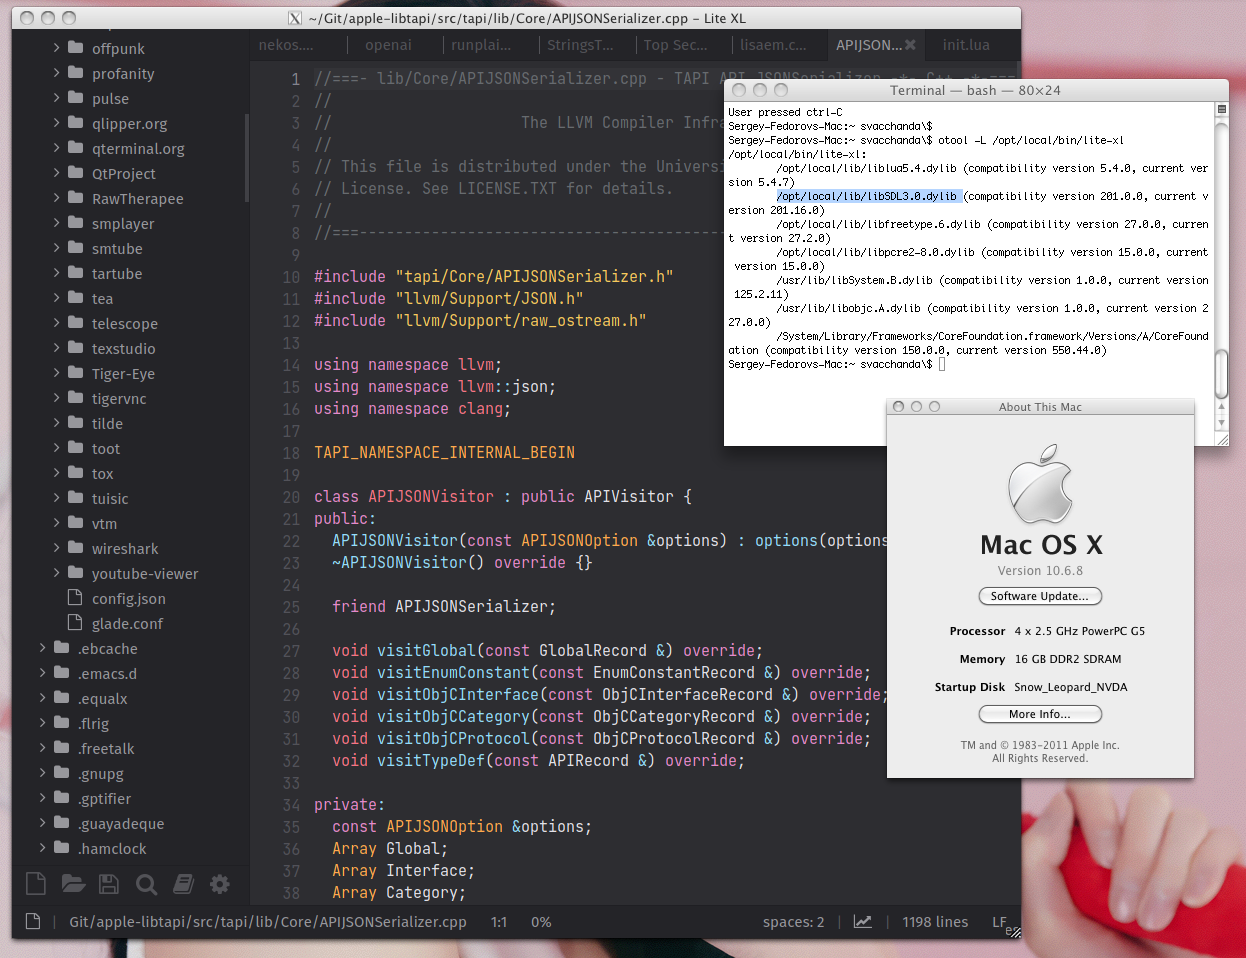This screenshot has width=1246, height=958.
Task: Click Version 10.6.8 text in About This Mac
Action: [1040, 571]
